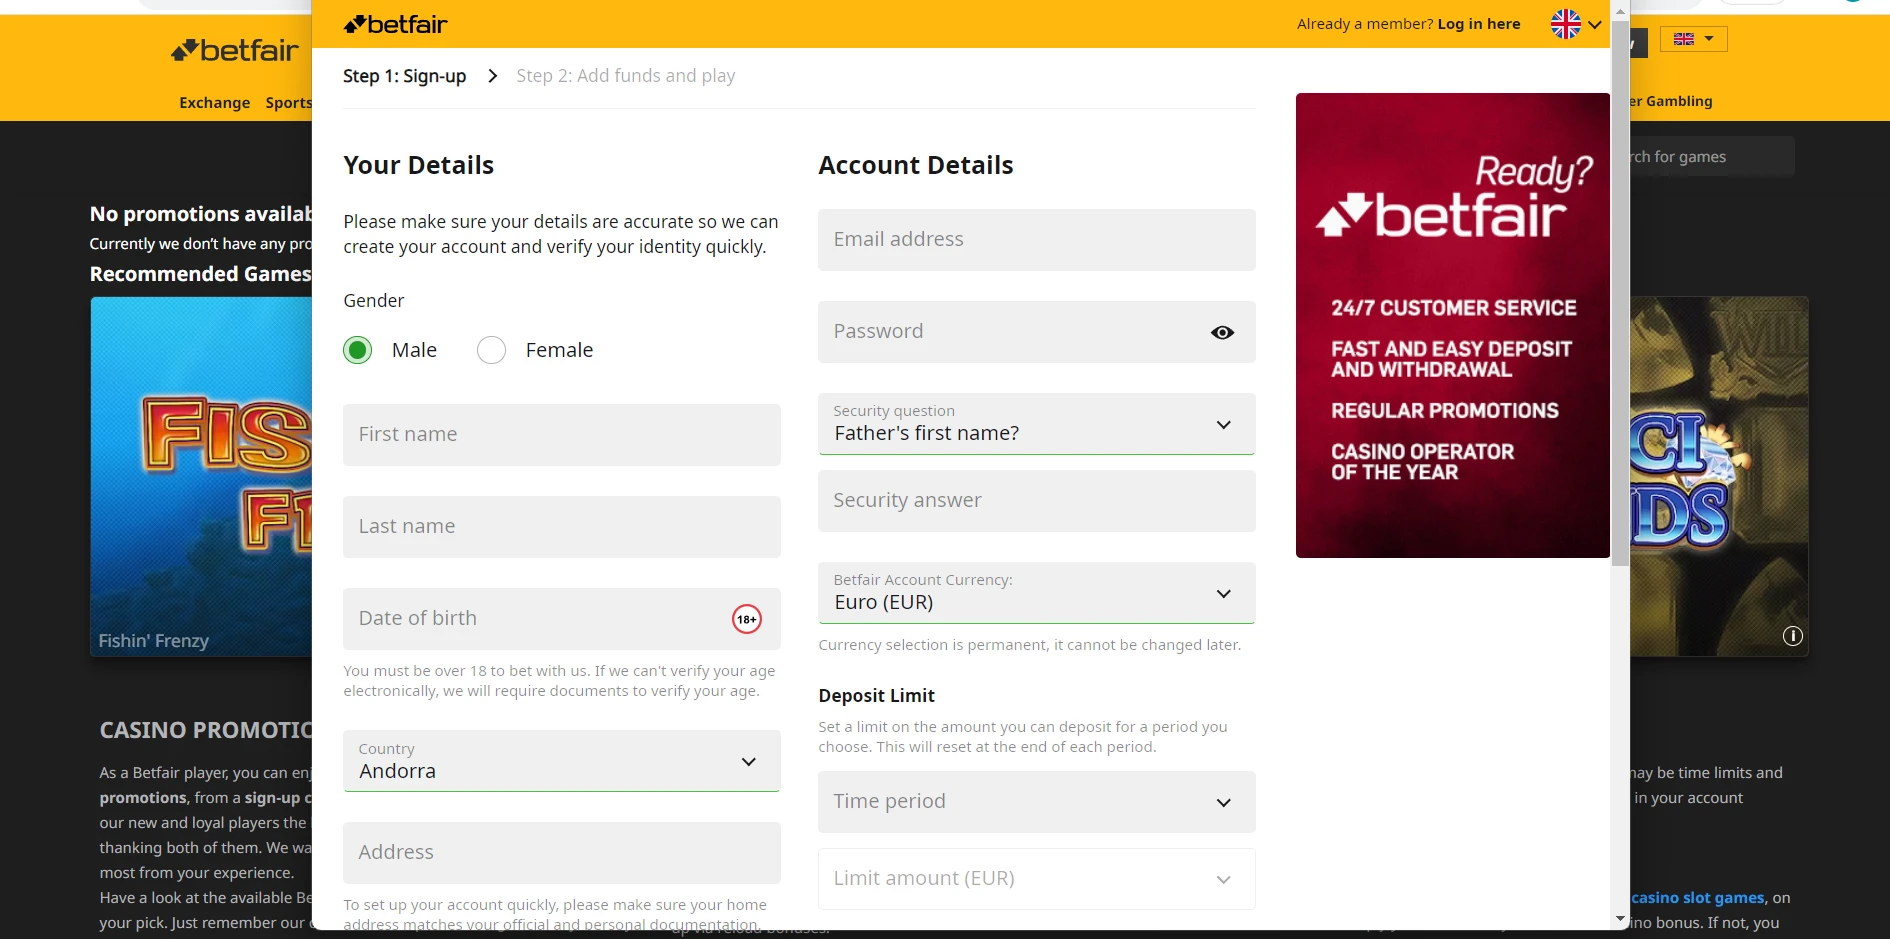Open Exchange menu on background page
Viewport: 1890px width, 939px height.
coord(214,102)
